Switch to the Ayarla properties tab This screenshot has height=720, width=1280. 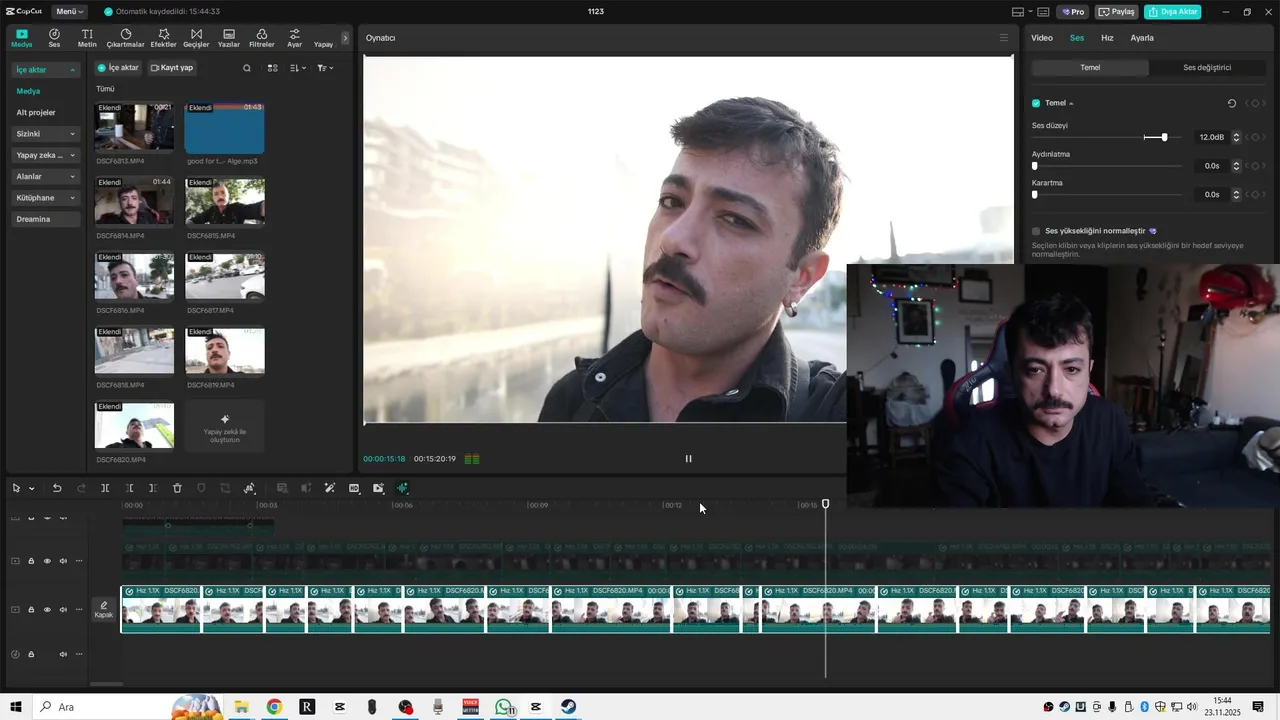tap(1142, 38)
